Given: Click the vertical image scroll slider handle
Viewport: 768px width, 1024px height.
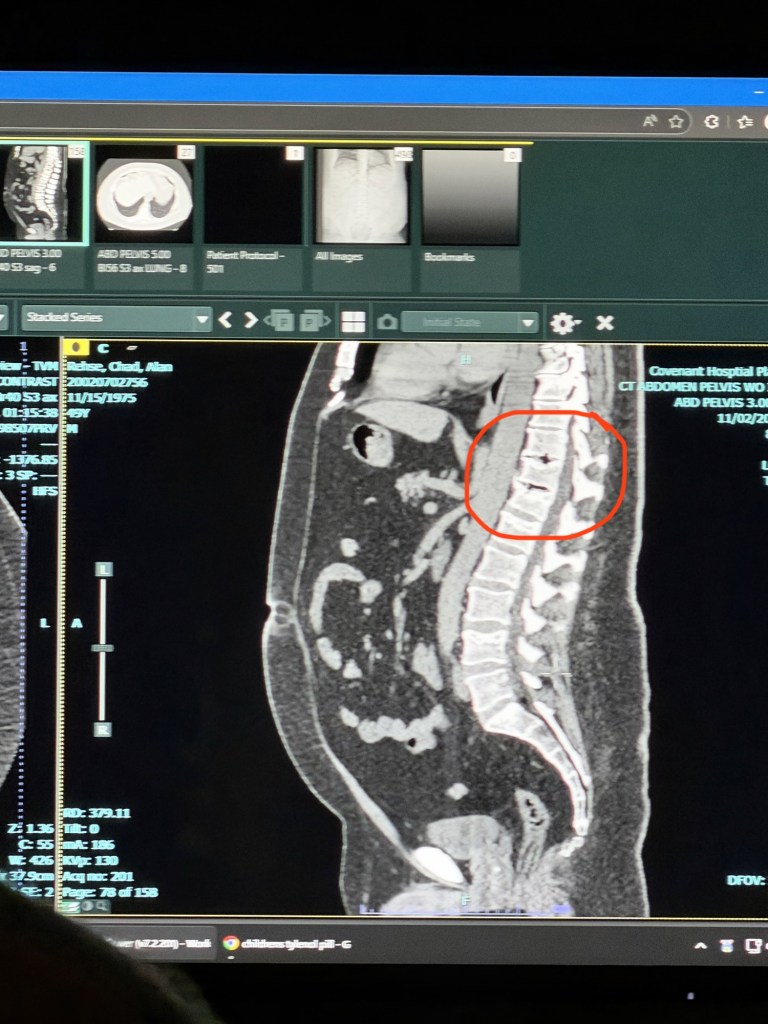Looking at the screenshot, I should click(102, 648).
